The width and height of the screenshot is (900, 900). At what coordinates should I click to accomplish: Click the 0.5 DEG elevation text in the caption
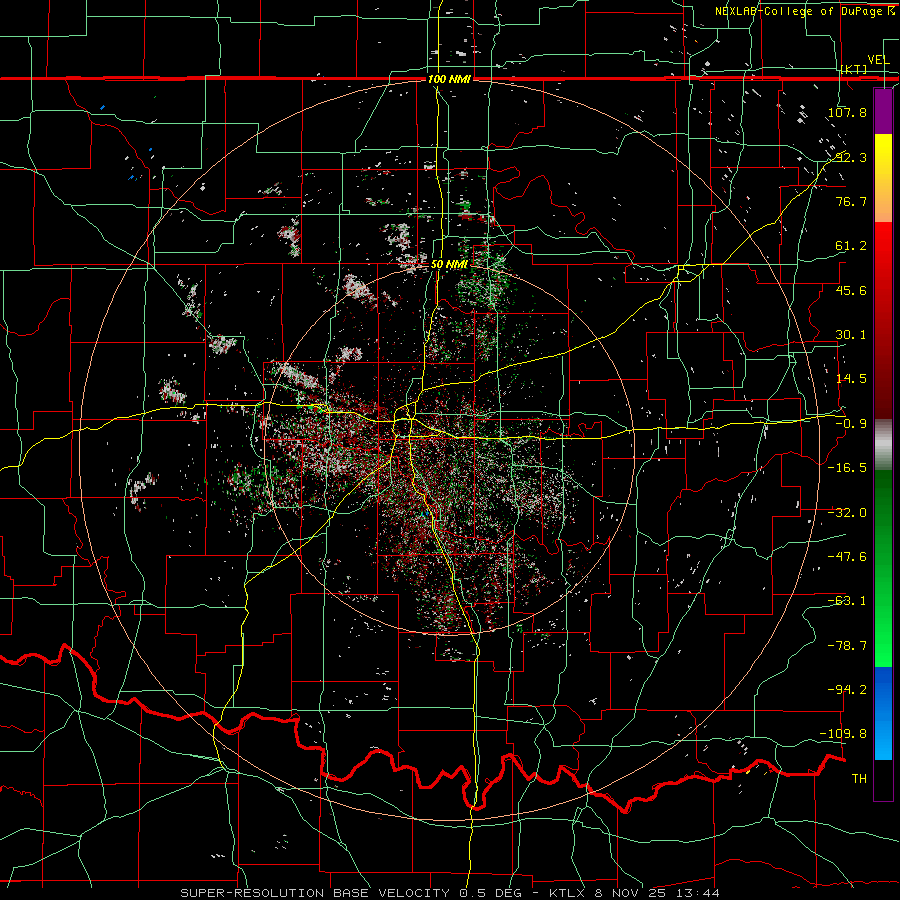coord(490,893)
